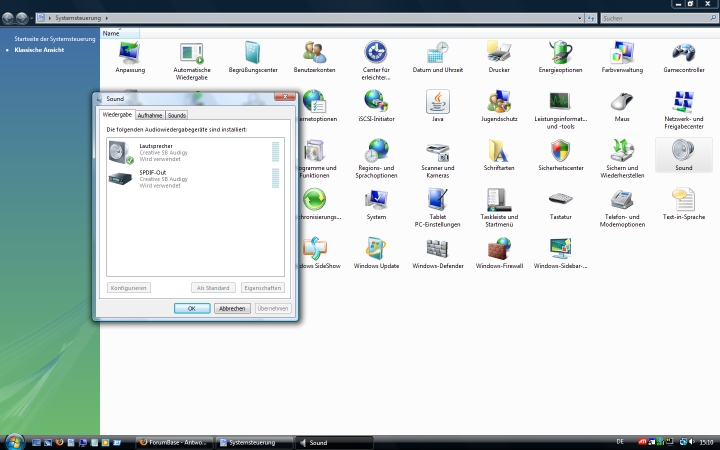Click the Übernehmen button

(x=273, y=309)
